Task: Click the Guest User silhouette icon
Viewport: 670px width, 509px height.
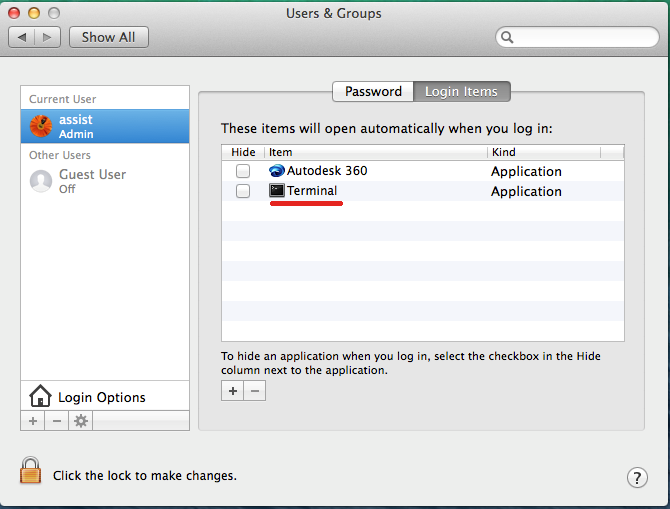Action: (41, 181)
